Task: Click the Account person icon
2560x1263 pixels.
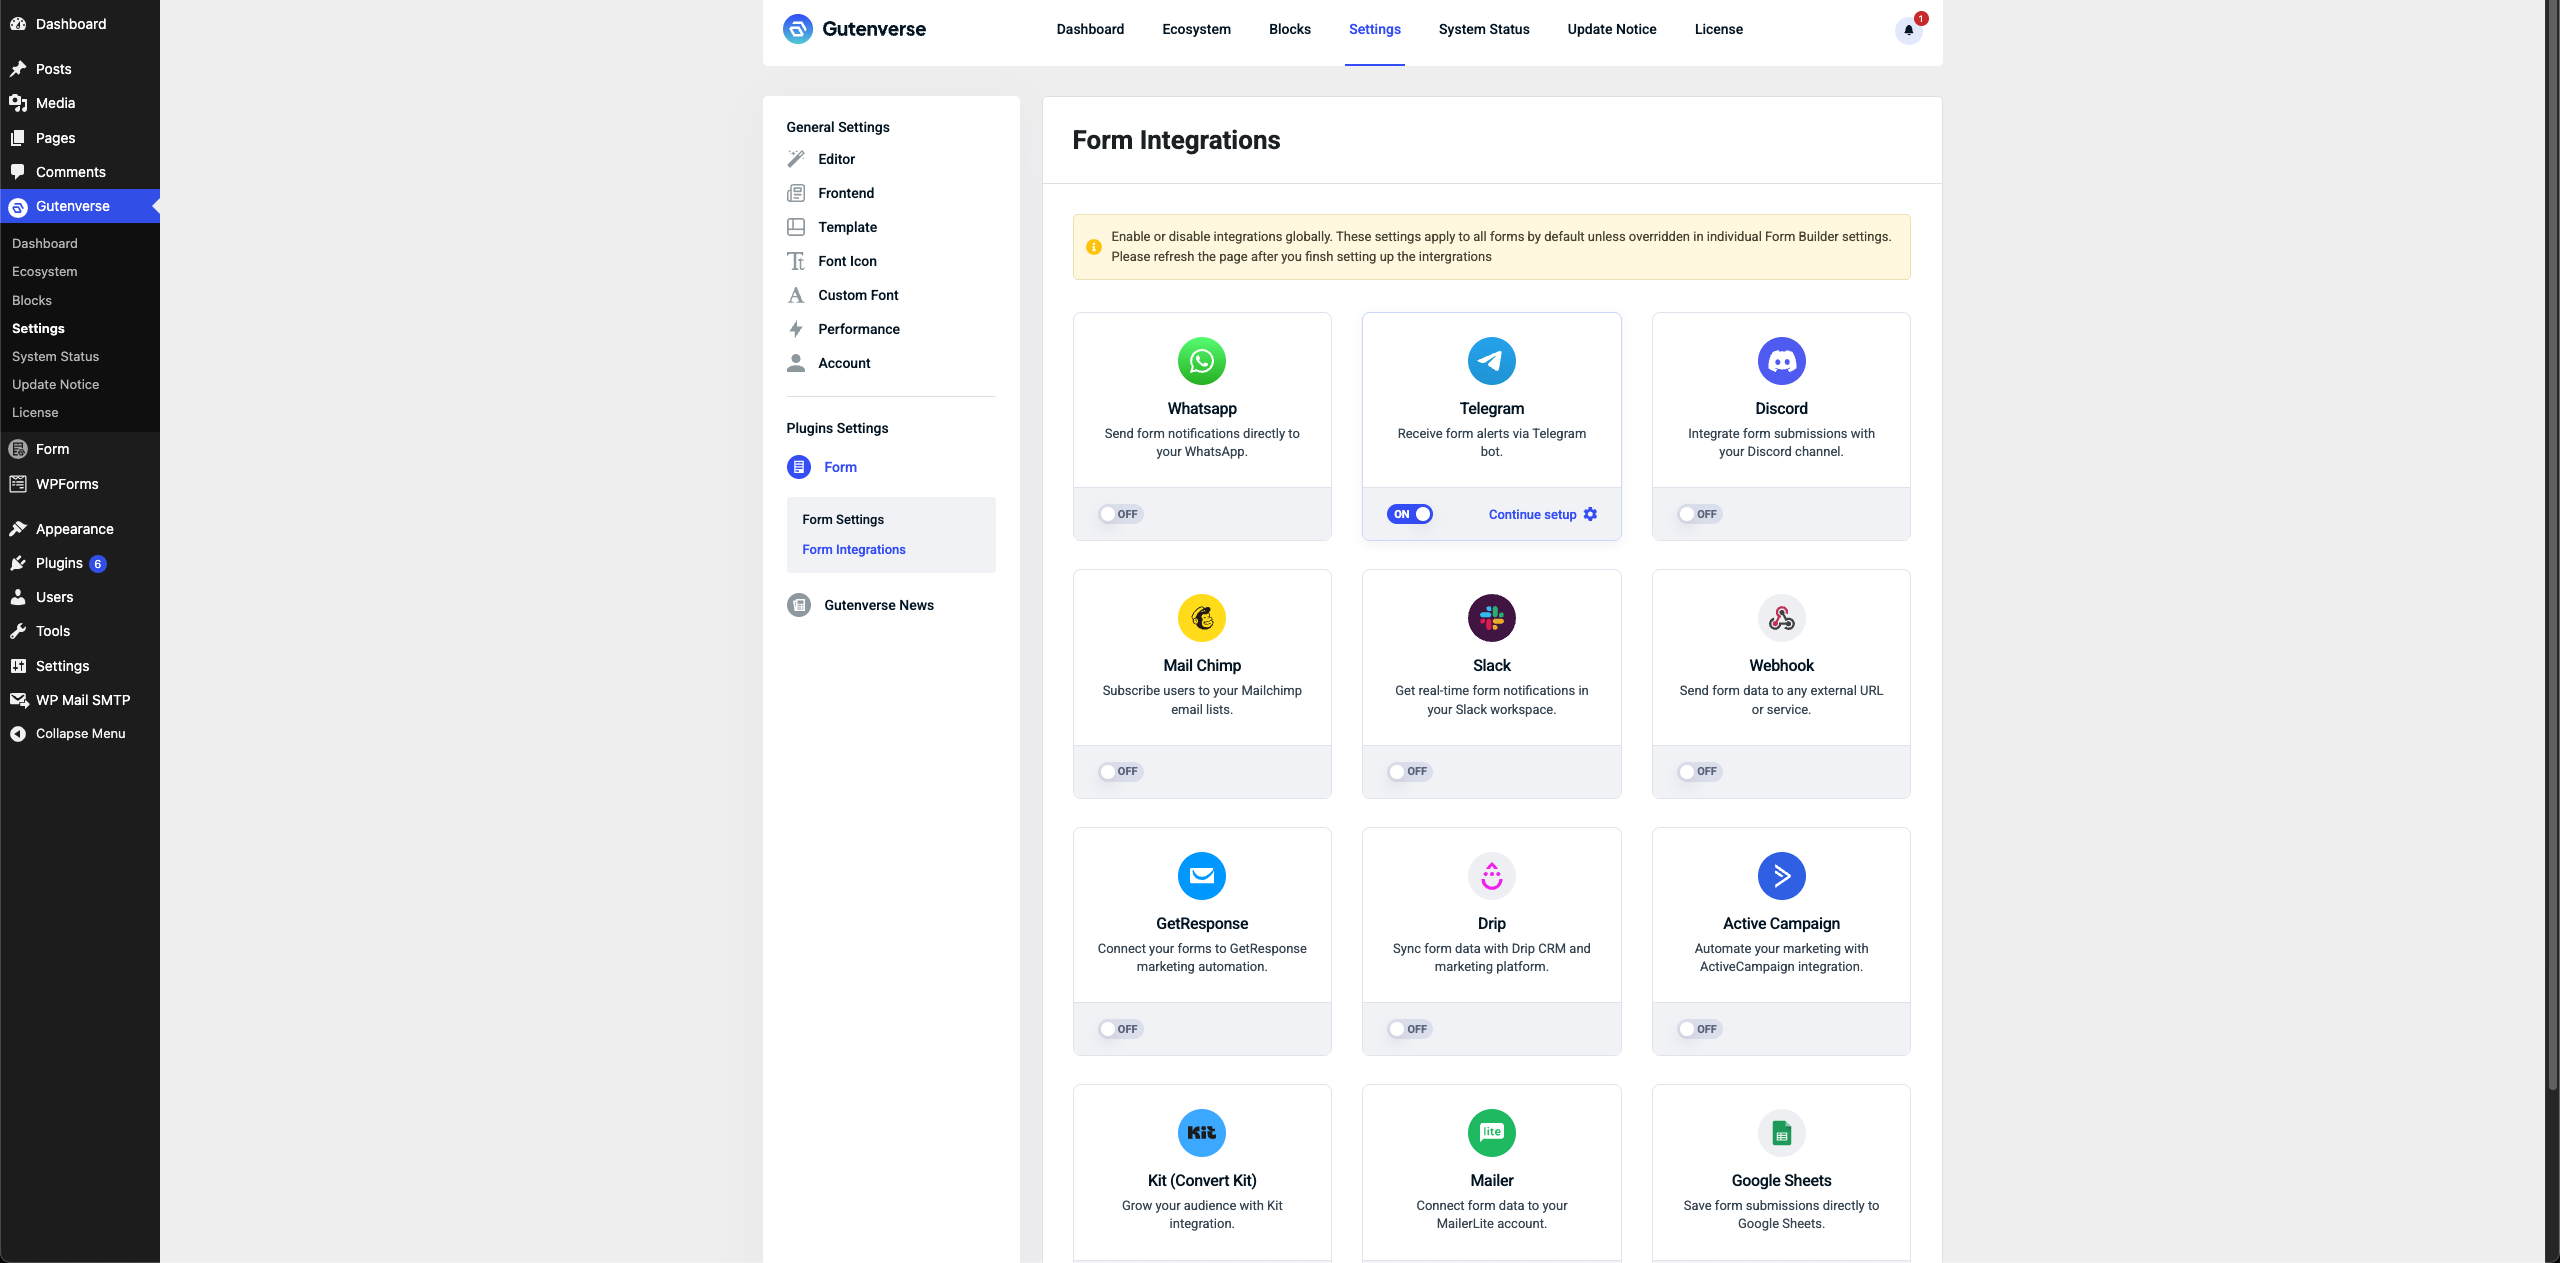Action: (796, 363)
